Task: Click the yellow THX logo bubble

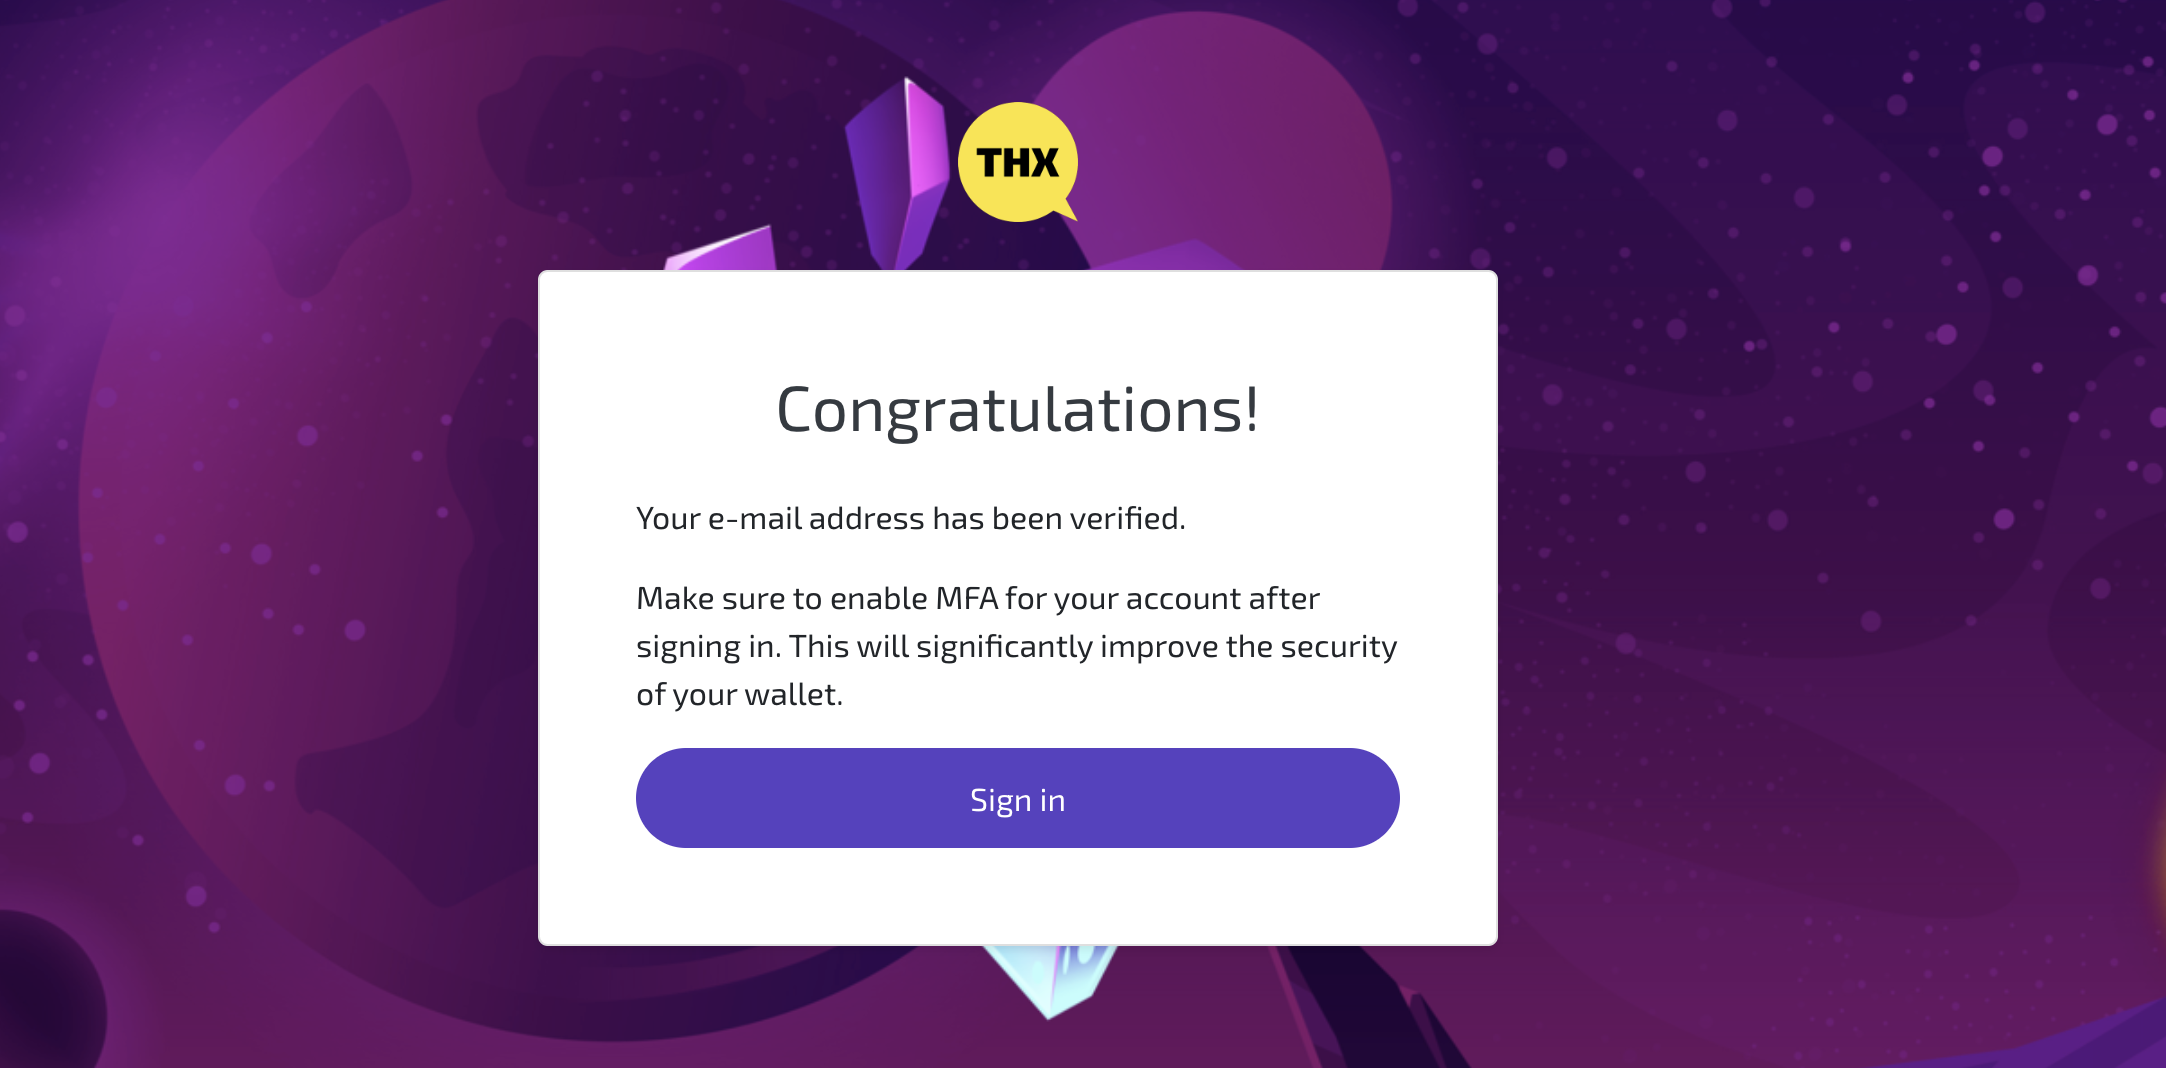Action: 1017,162
